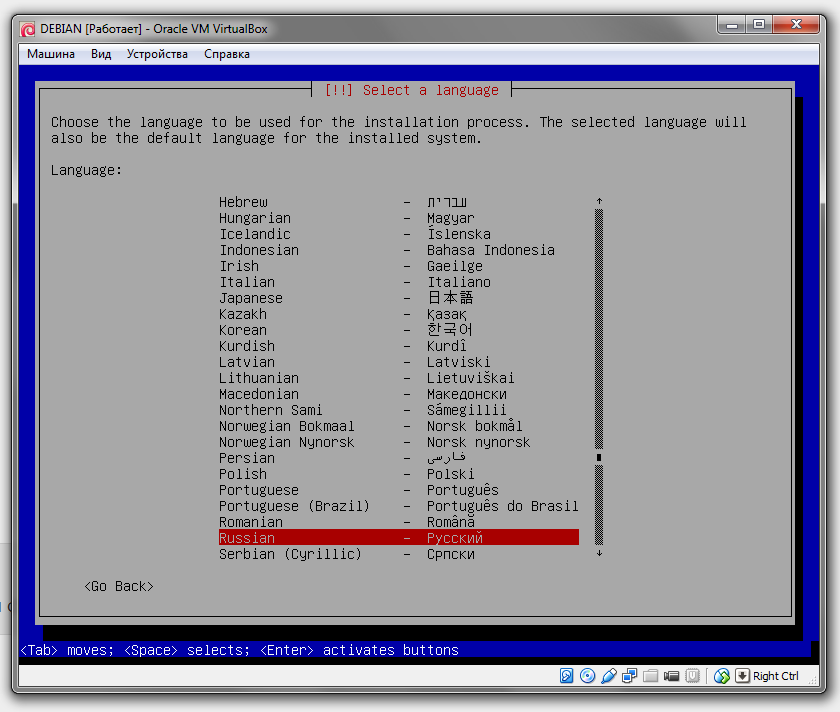Image resolution: width=840 pixels, height=712 pixels.
Task: Minimize the VirtualBox window
Action: point(732,24)
